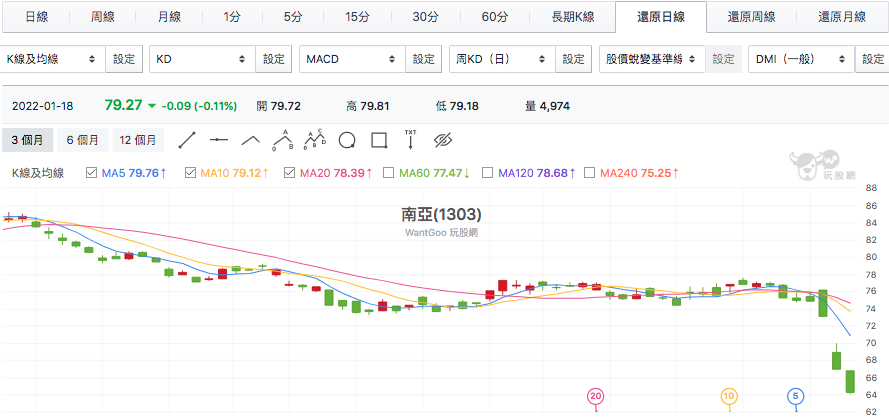Enable the MA60 checkbox

(x=388, y=173)
